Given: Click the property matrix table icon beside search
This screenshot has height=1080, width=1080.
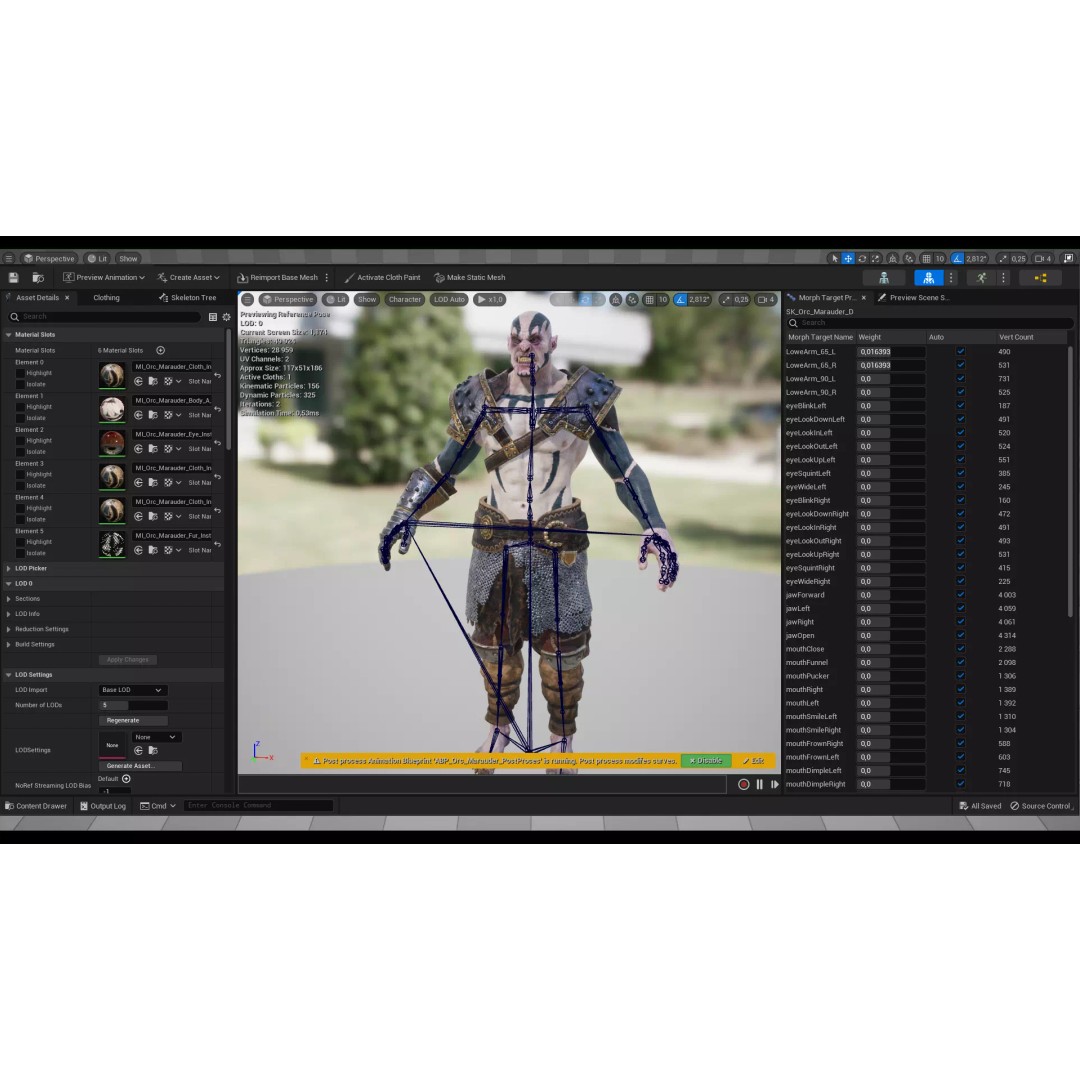Looking at the screenshot, I should 213,317.
